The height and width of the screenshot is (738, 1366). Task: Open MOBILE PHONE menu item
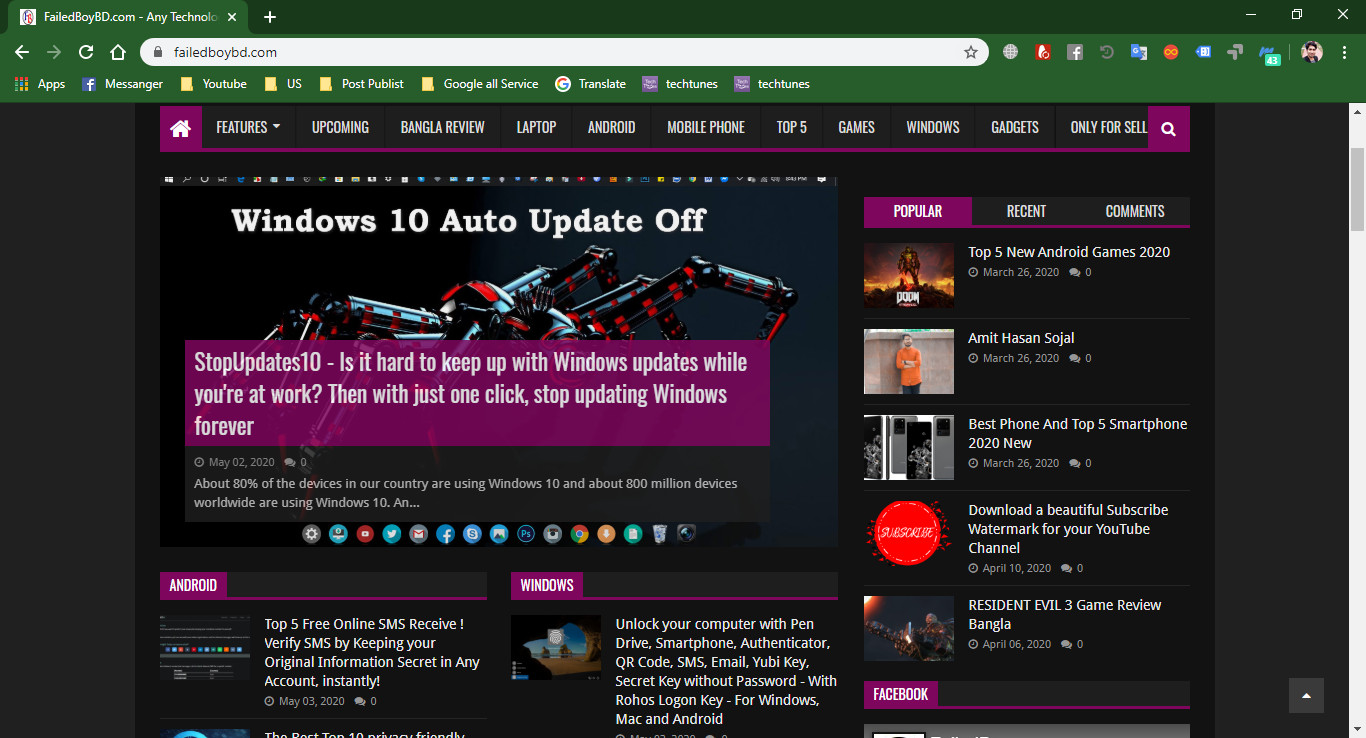(x=706, y=128)
